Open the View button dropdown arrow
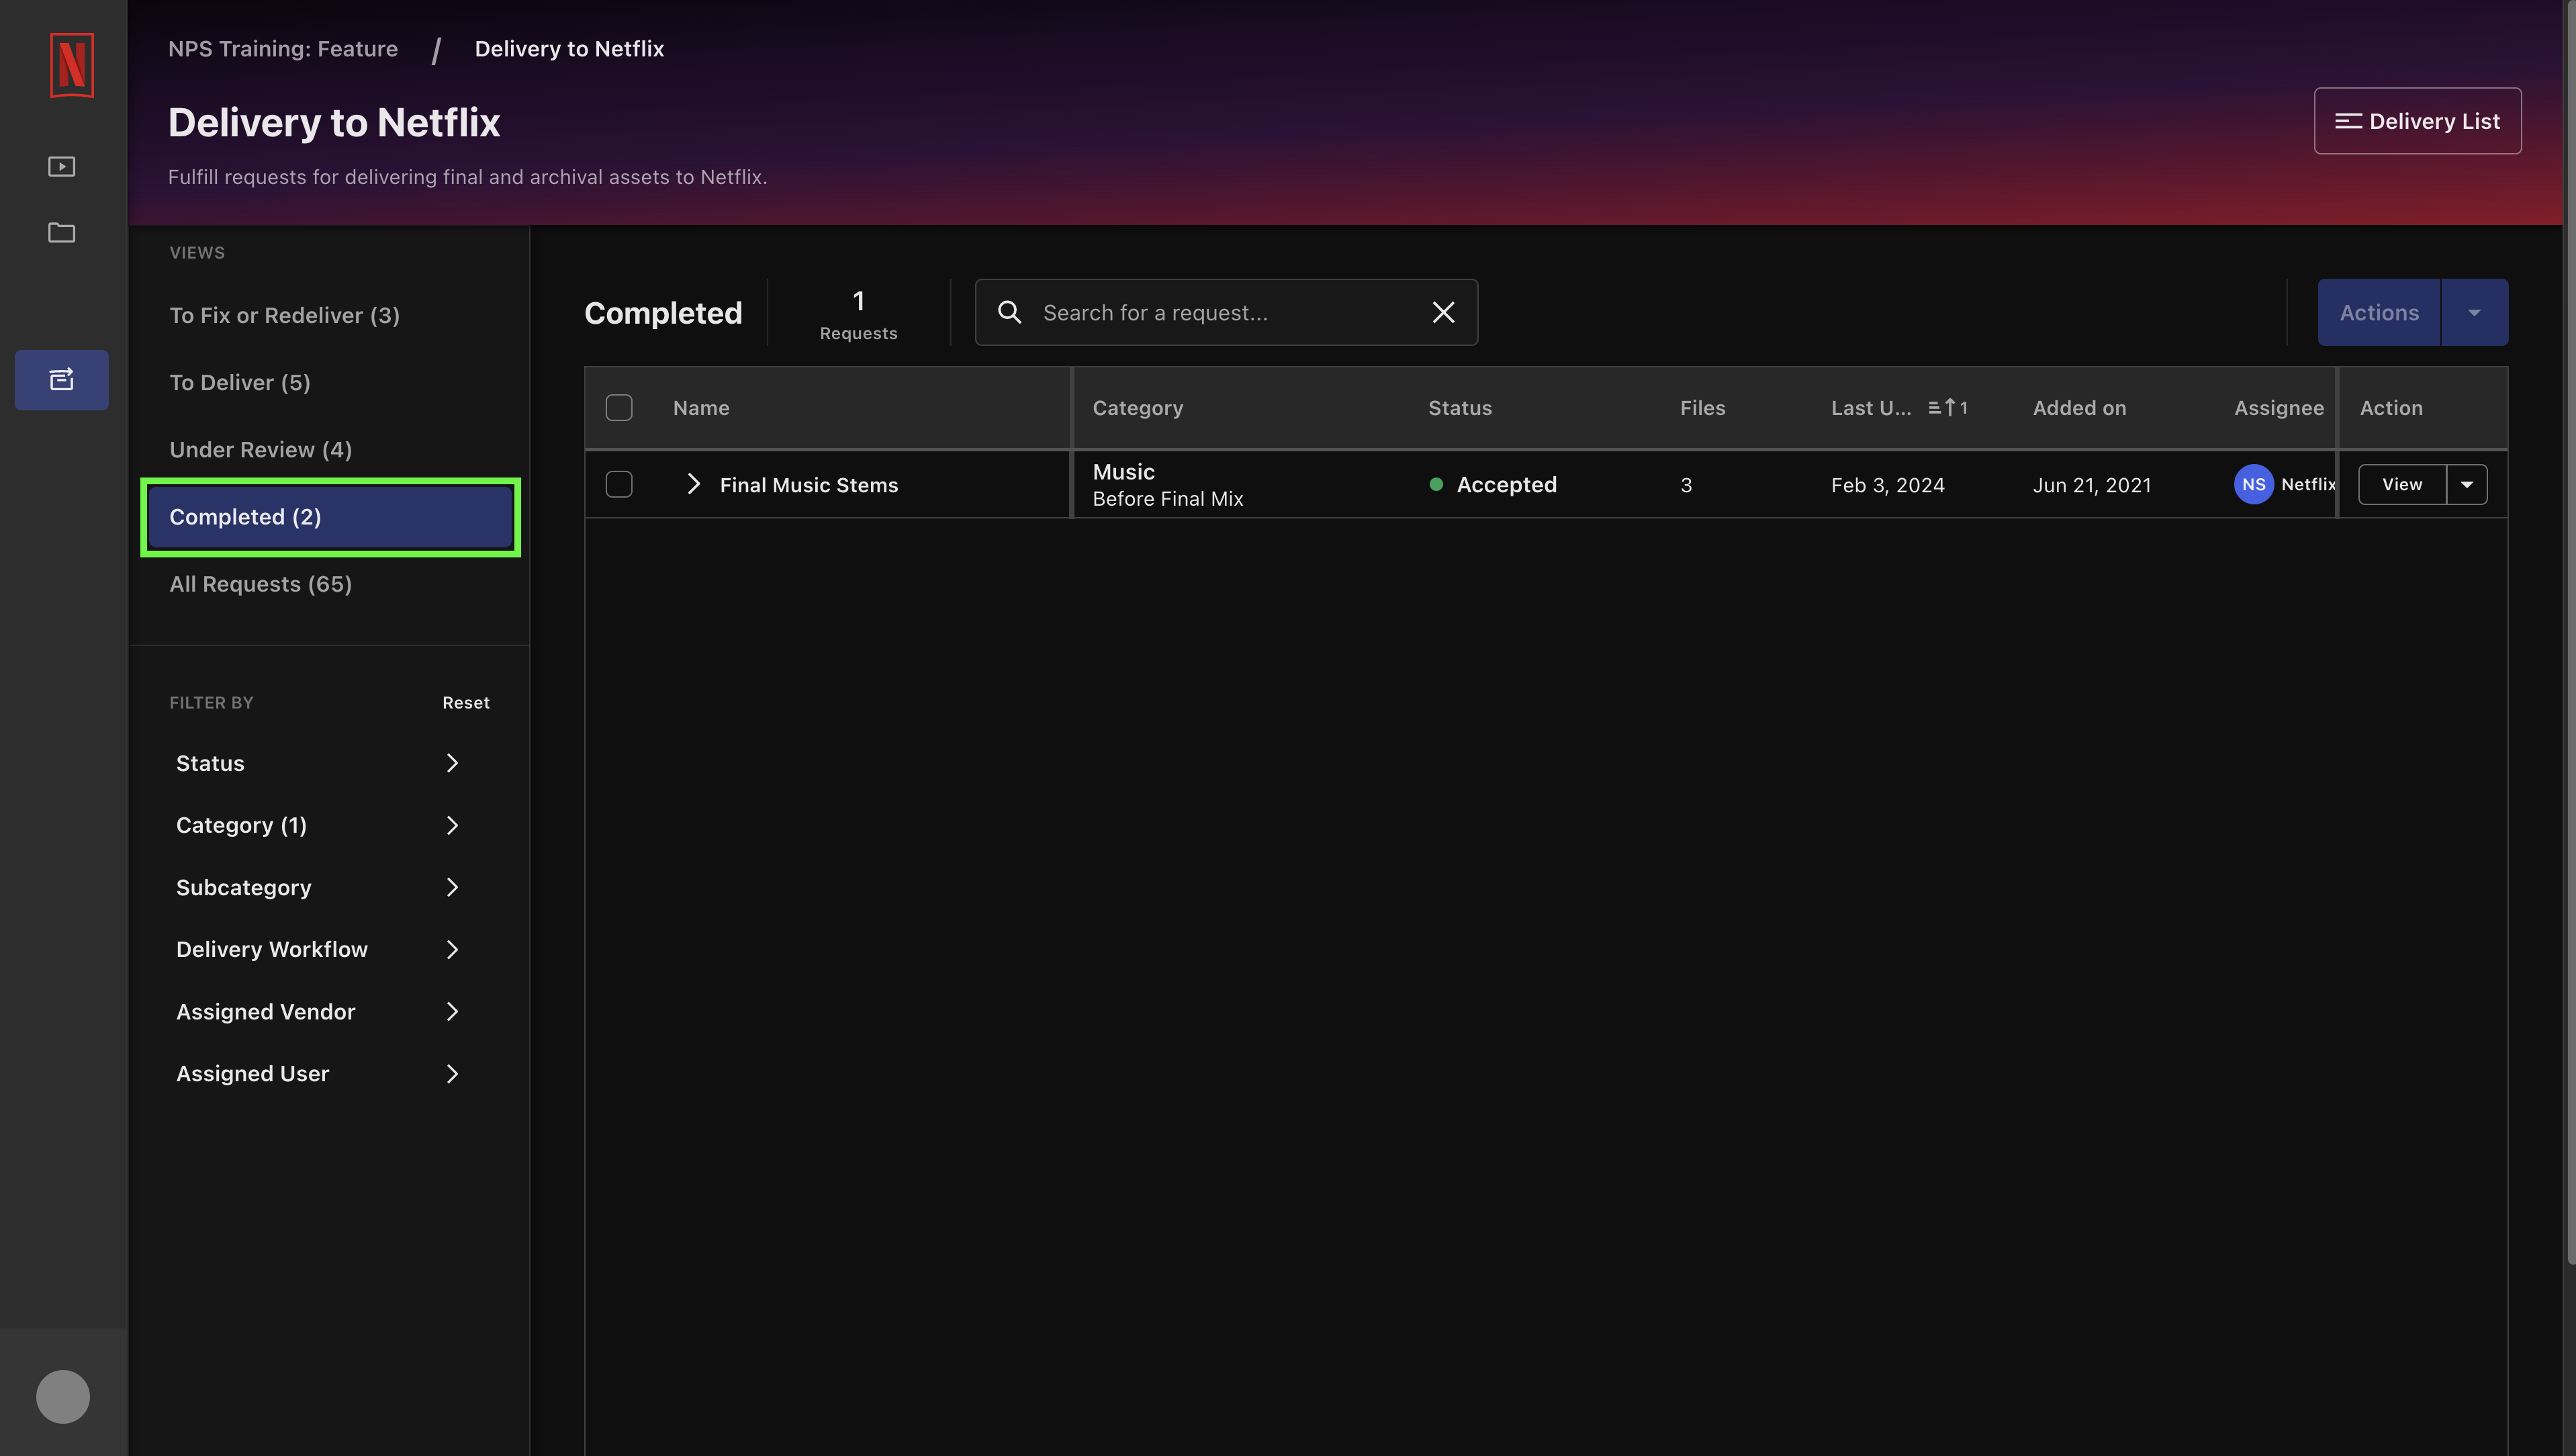The width and height of the screenshot is (2576, 1456). pyautogui.click(x=2467, y=484)
